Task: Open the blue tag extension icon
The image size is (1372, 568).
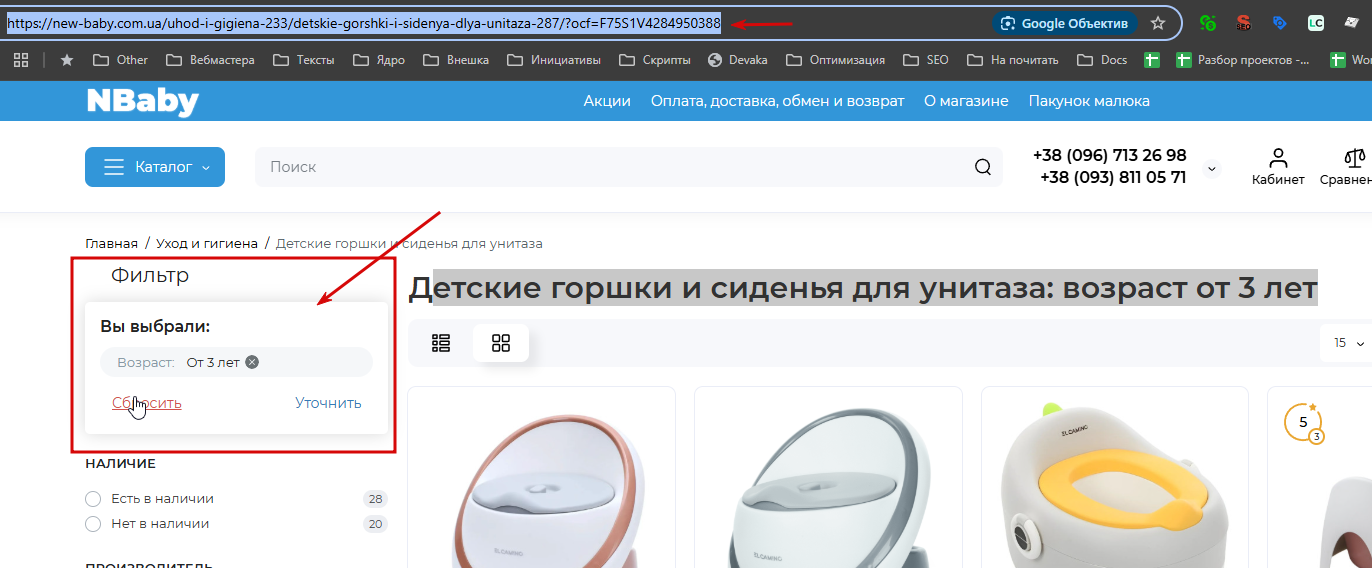Action: [1279, 23]
